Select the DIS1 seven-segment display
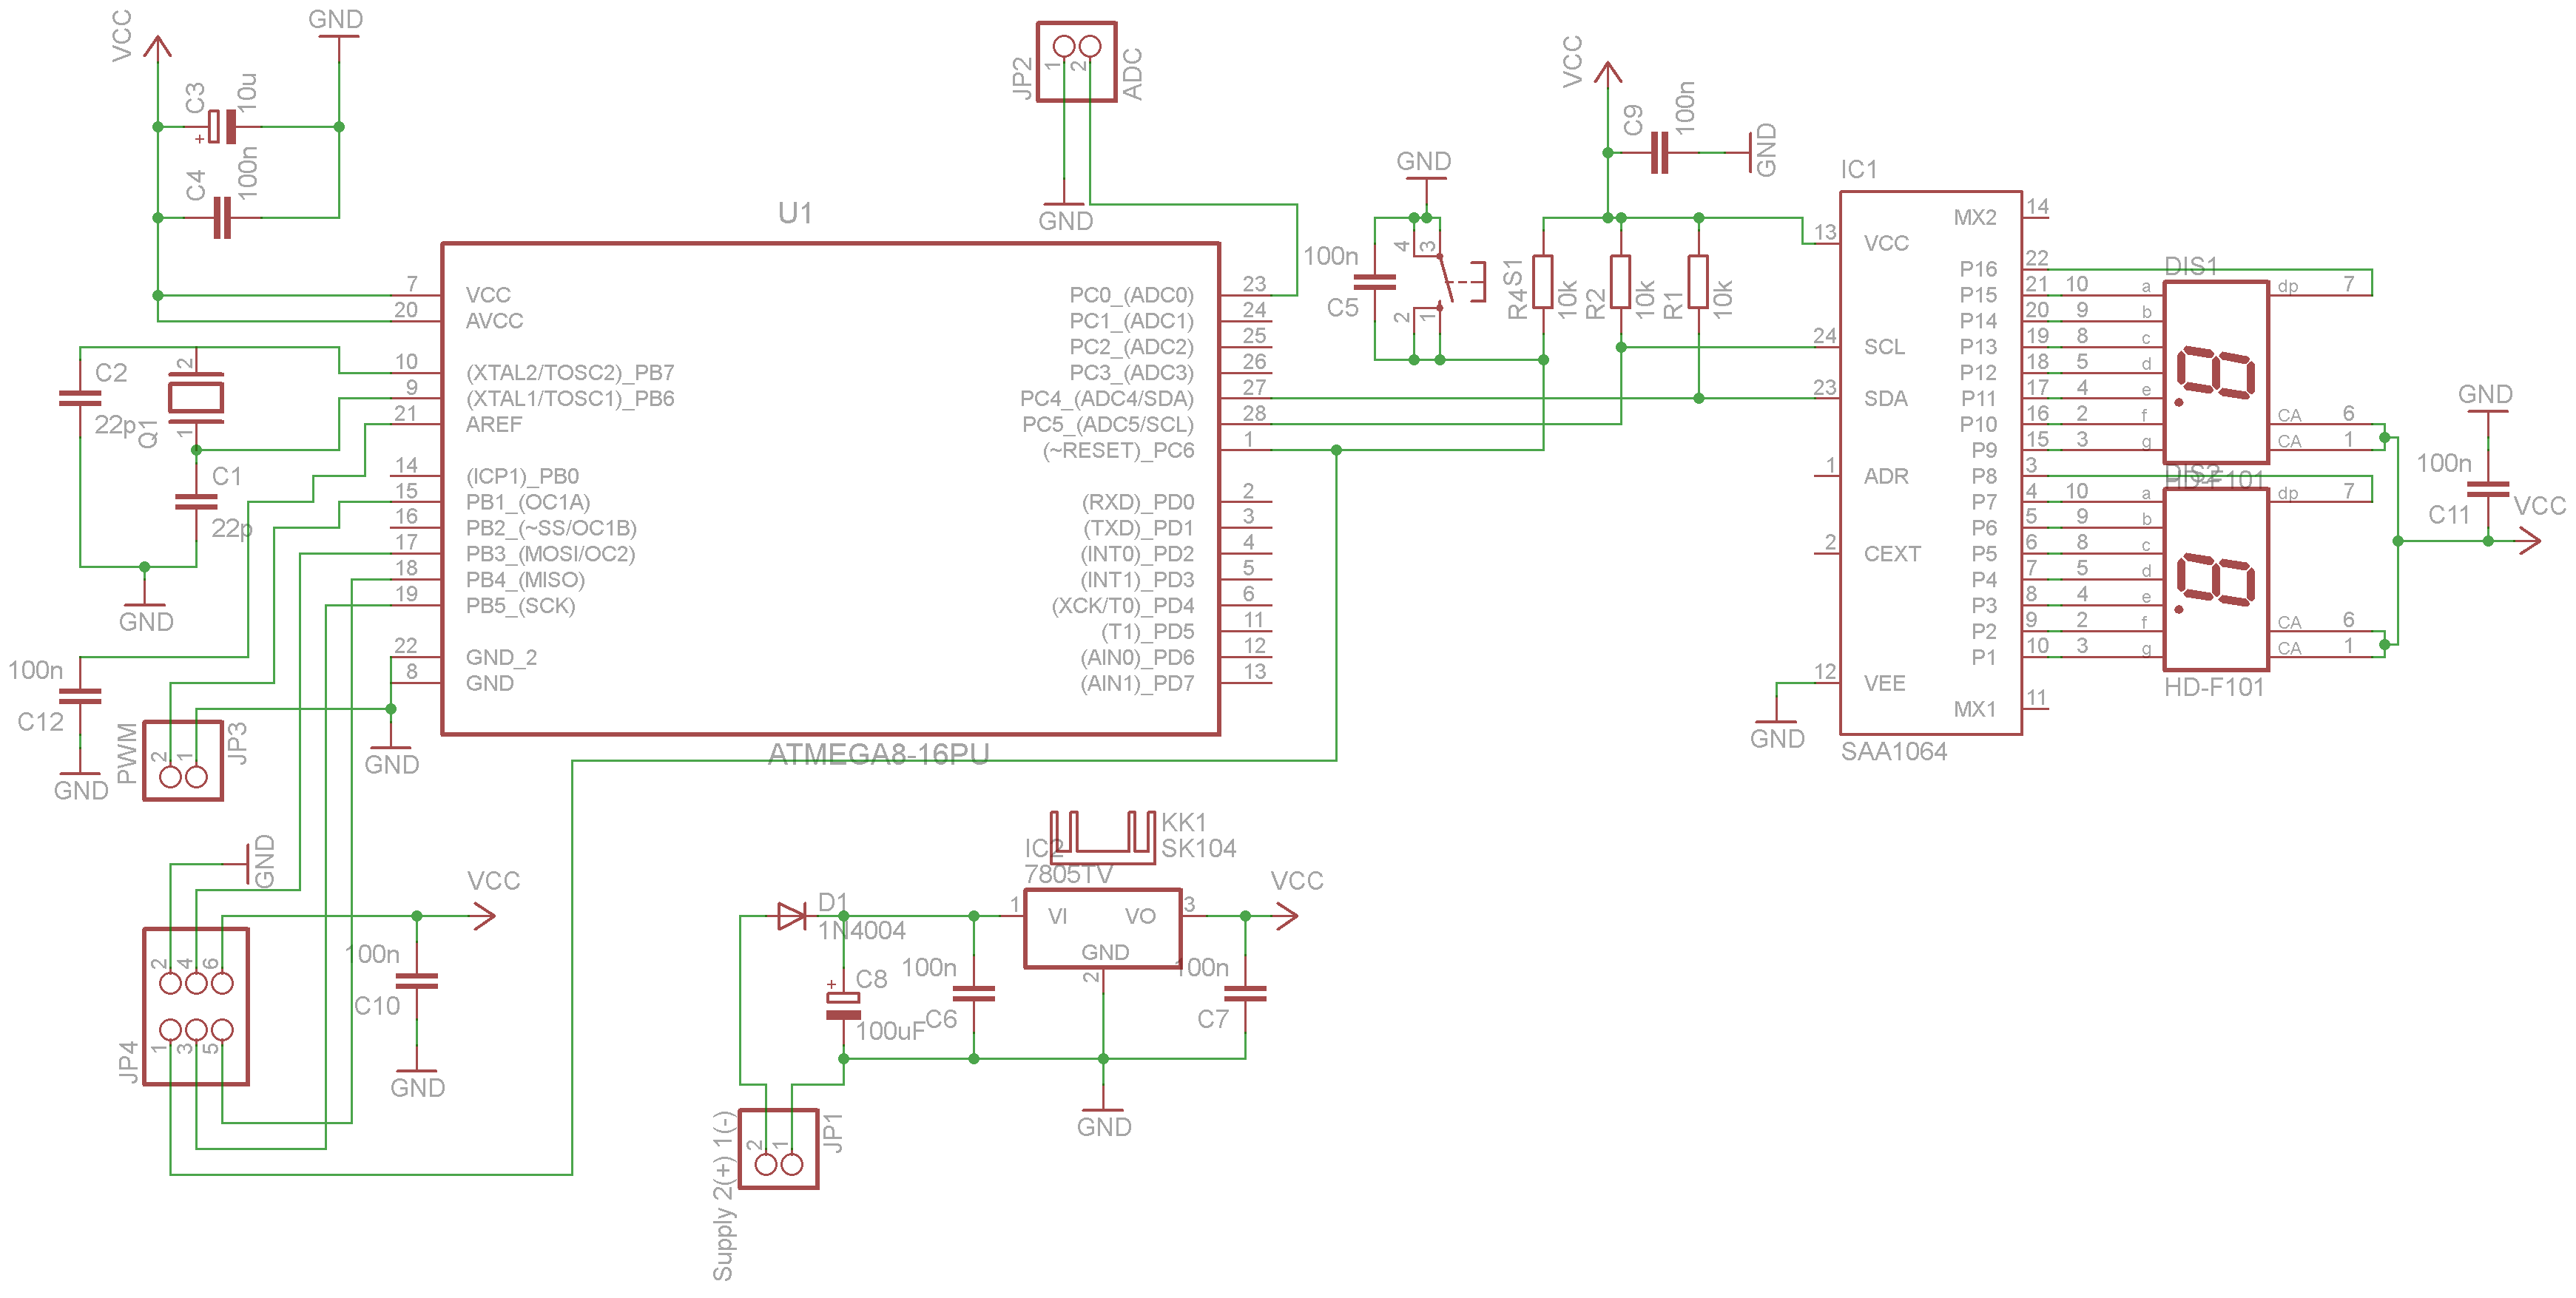 2216,372
